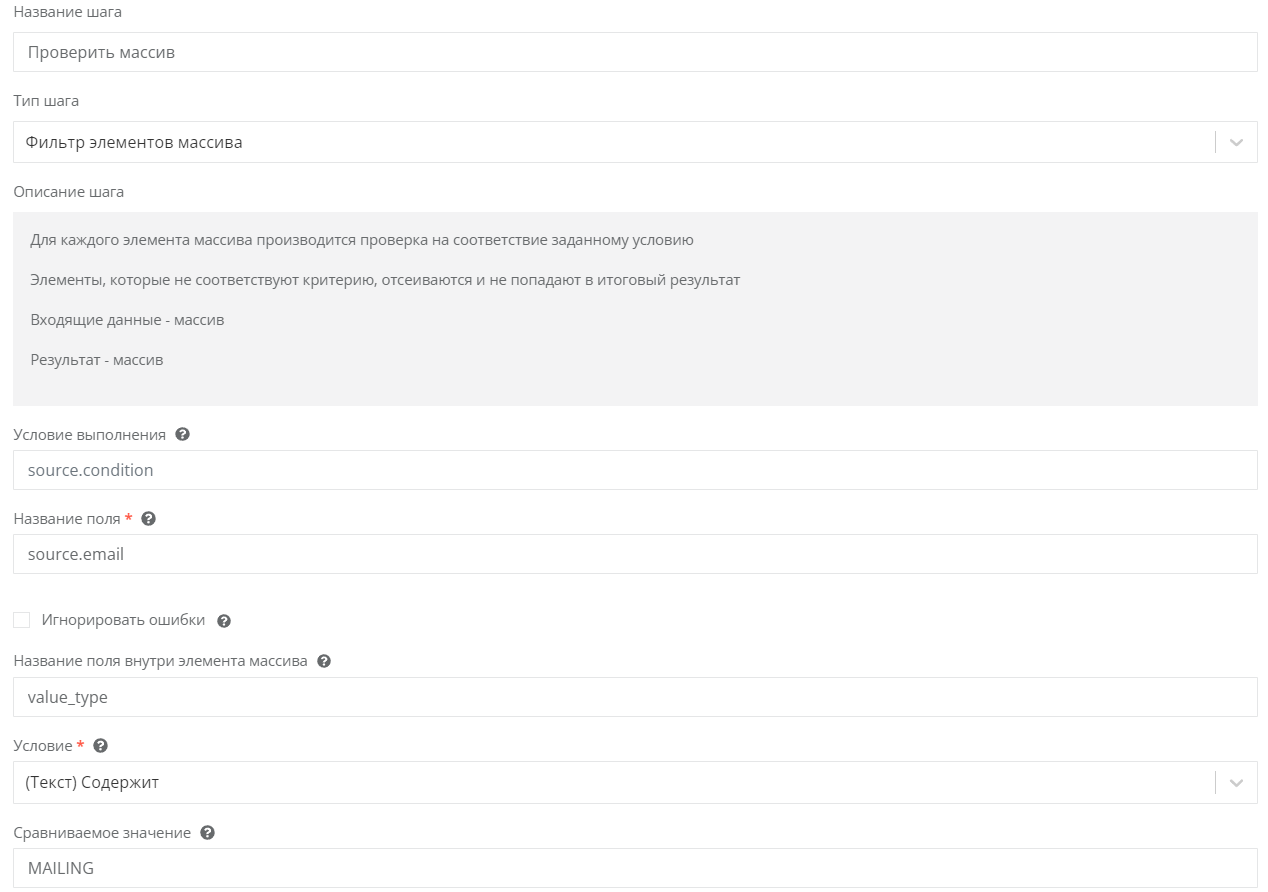Click the source.condition input field
This screenshot has height=892, width=1268.
634,470
